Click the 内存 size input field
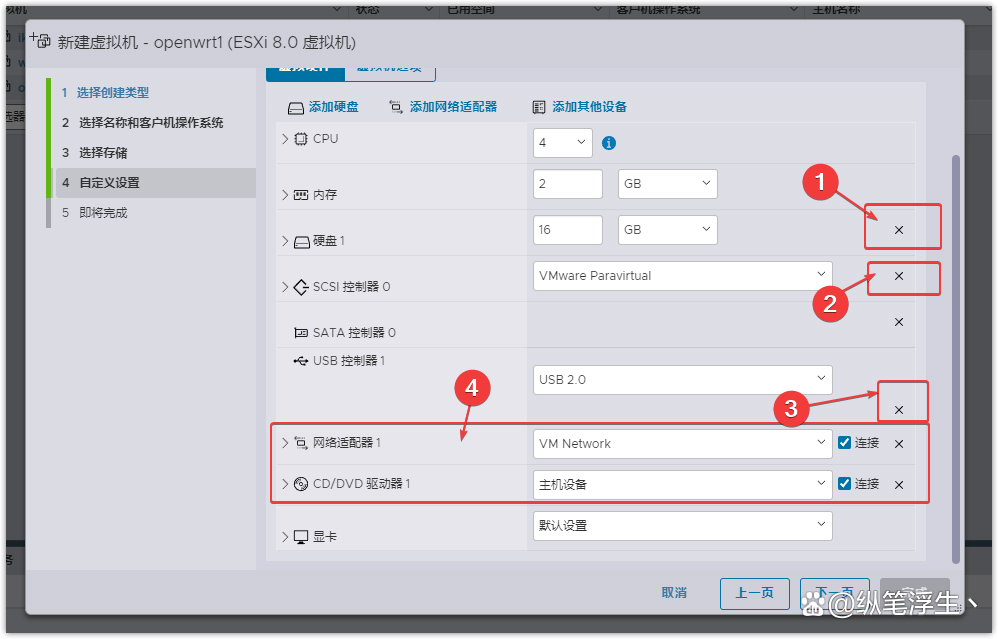Screen dimensions: 998x639 tap(566, 184)
